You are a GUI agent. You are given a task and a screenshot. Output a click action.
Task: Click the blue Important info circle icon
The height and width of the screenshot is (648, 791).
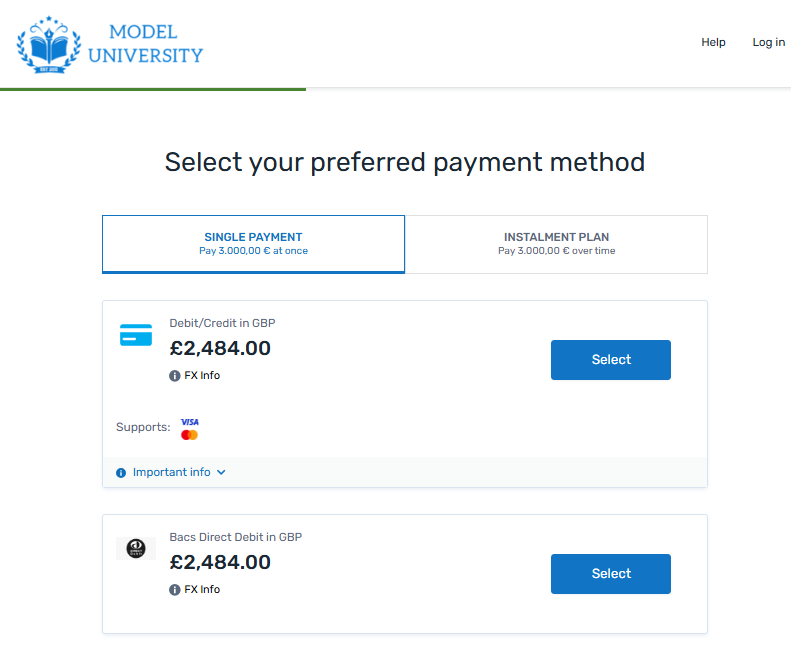(x=121, y=473)
